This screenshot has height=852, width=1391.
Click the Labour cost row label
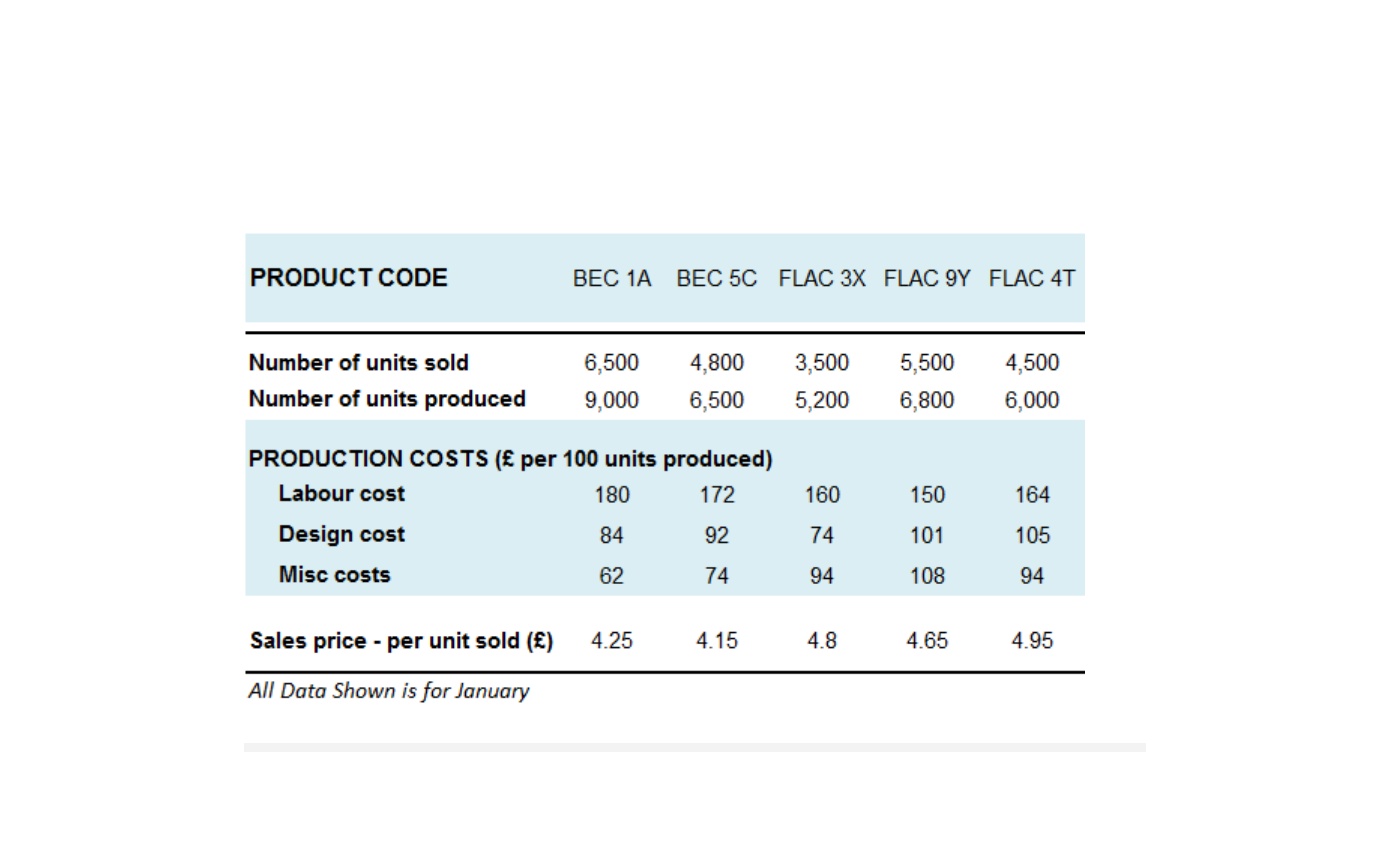[342, 493]
